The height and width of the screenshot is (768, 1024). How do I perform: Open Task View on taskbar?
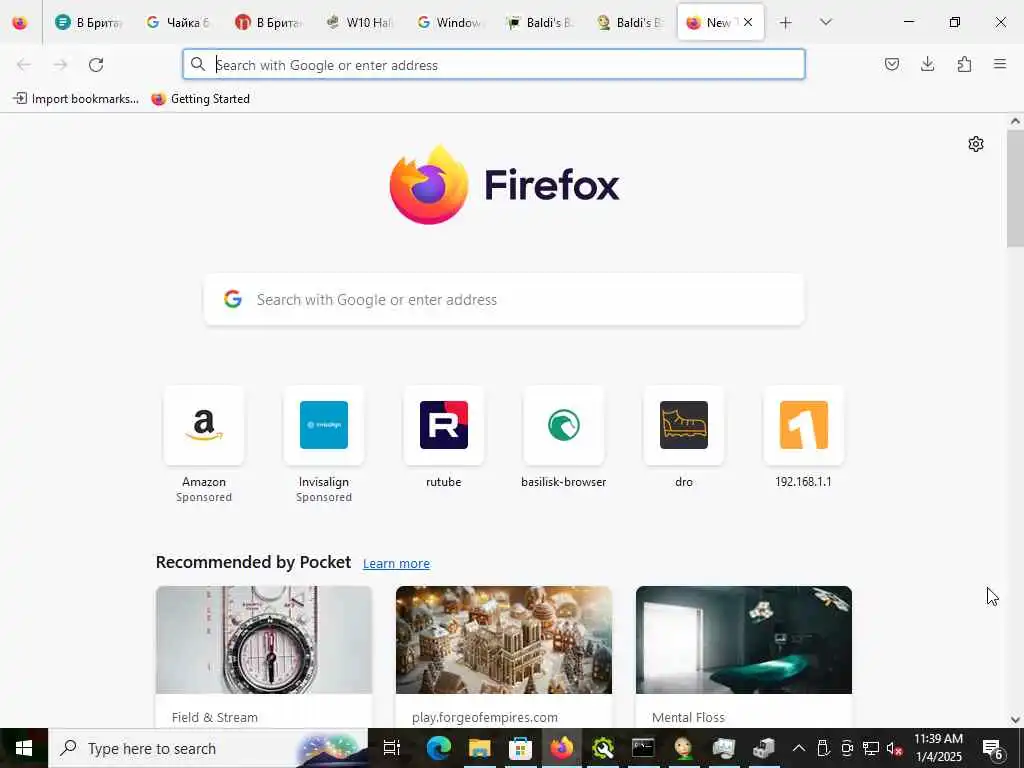coord(391,748)
